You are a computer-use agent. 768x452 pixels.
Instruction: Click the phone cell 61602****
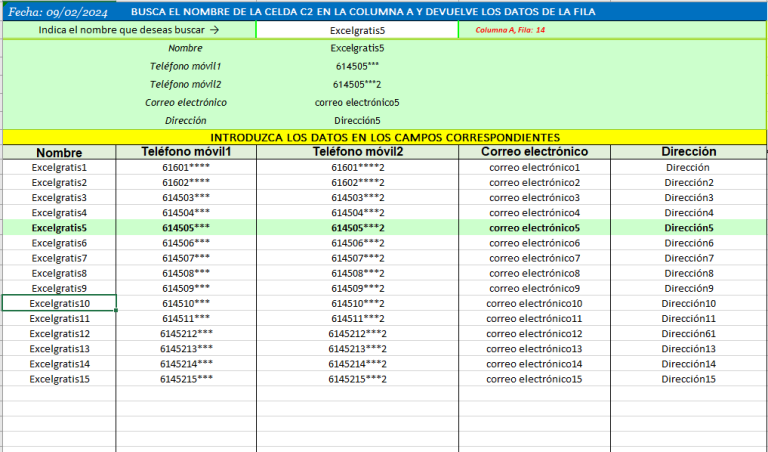[x=186, y=183]
